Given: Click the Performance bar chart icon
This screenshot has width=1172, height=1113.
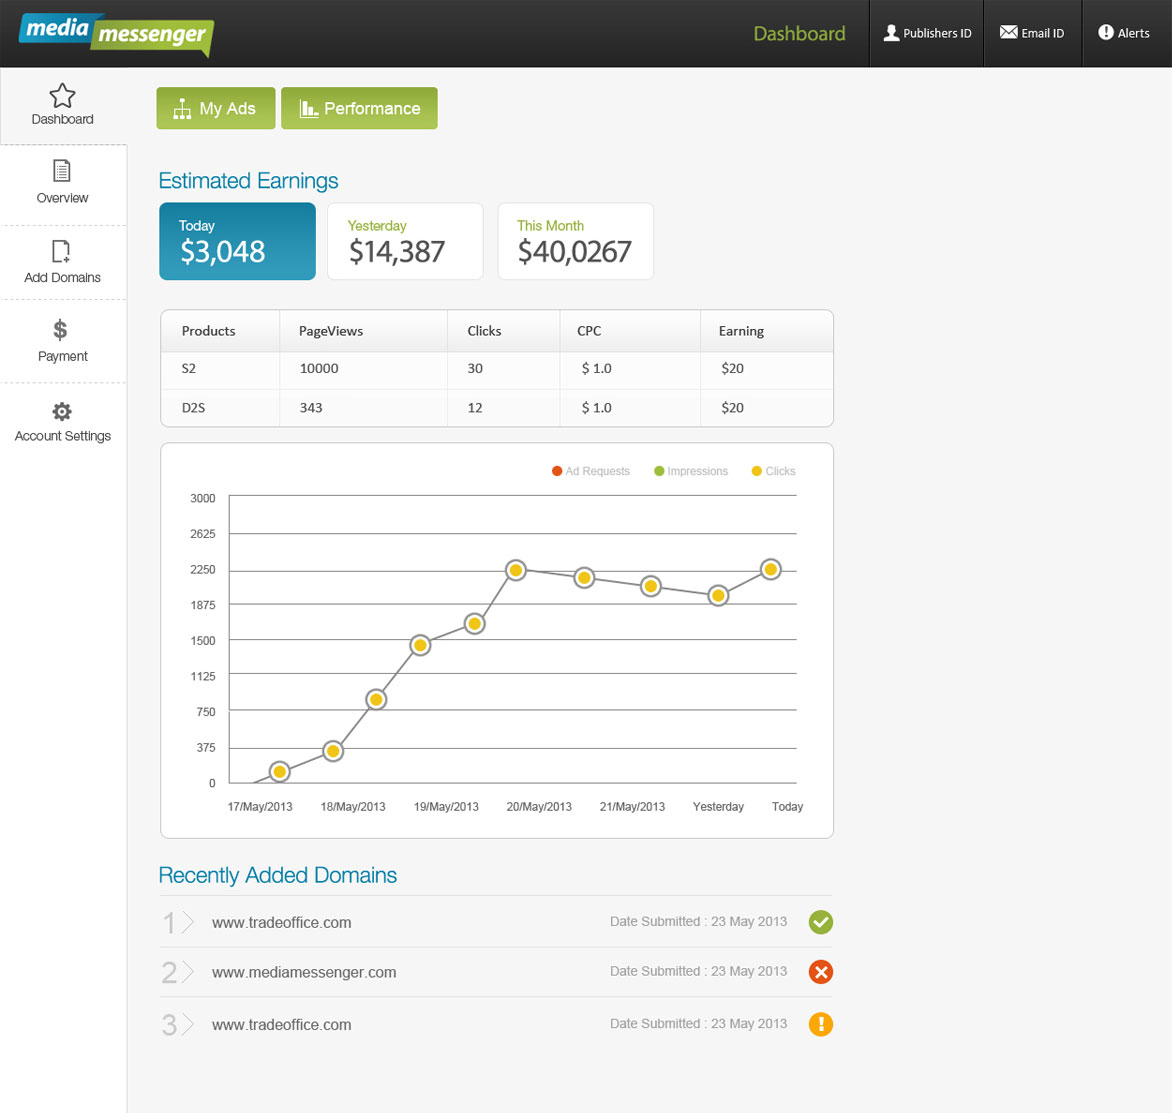Looking at the screenshot, I should tap(309, 109).
